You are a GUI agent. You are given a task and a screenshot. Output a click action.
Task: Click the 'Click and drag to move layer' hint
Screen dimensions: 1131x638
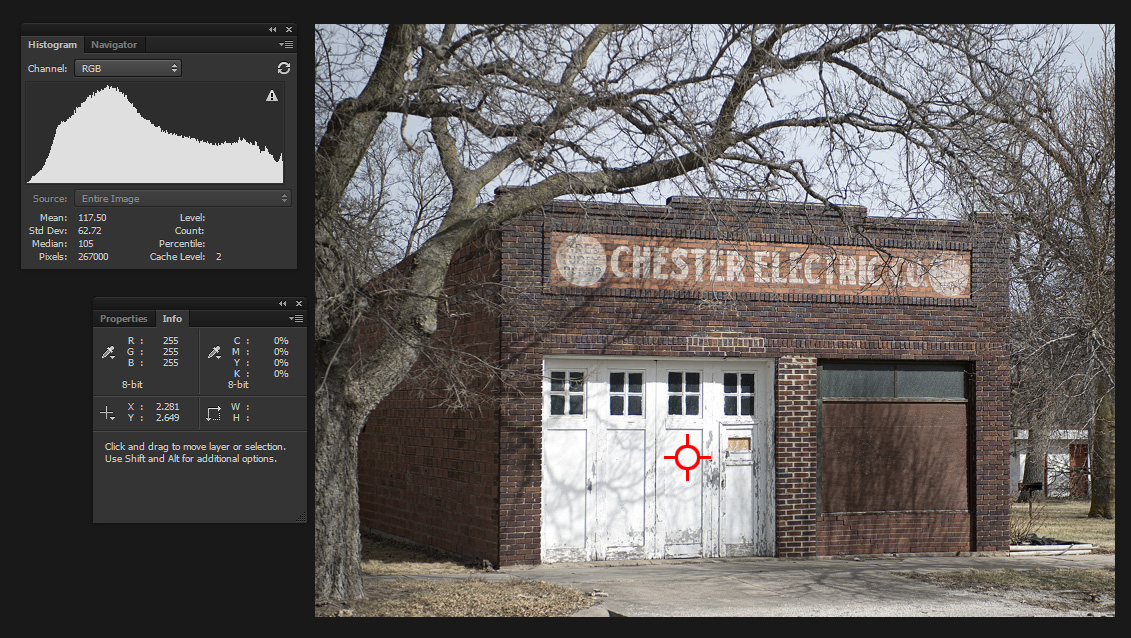pos(195,447)
